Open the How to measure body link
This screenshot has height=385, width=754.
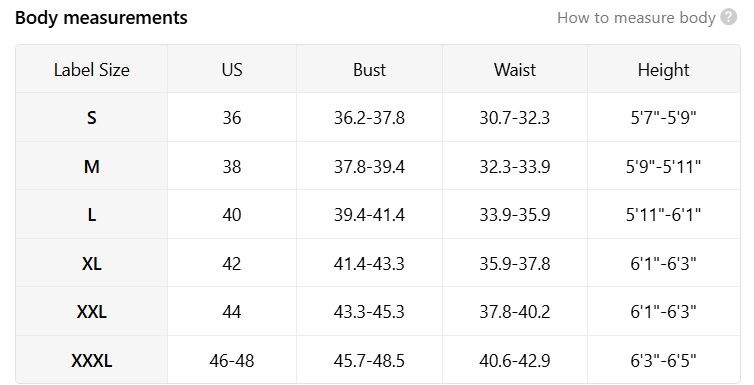[636, 18]
